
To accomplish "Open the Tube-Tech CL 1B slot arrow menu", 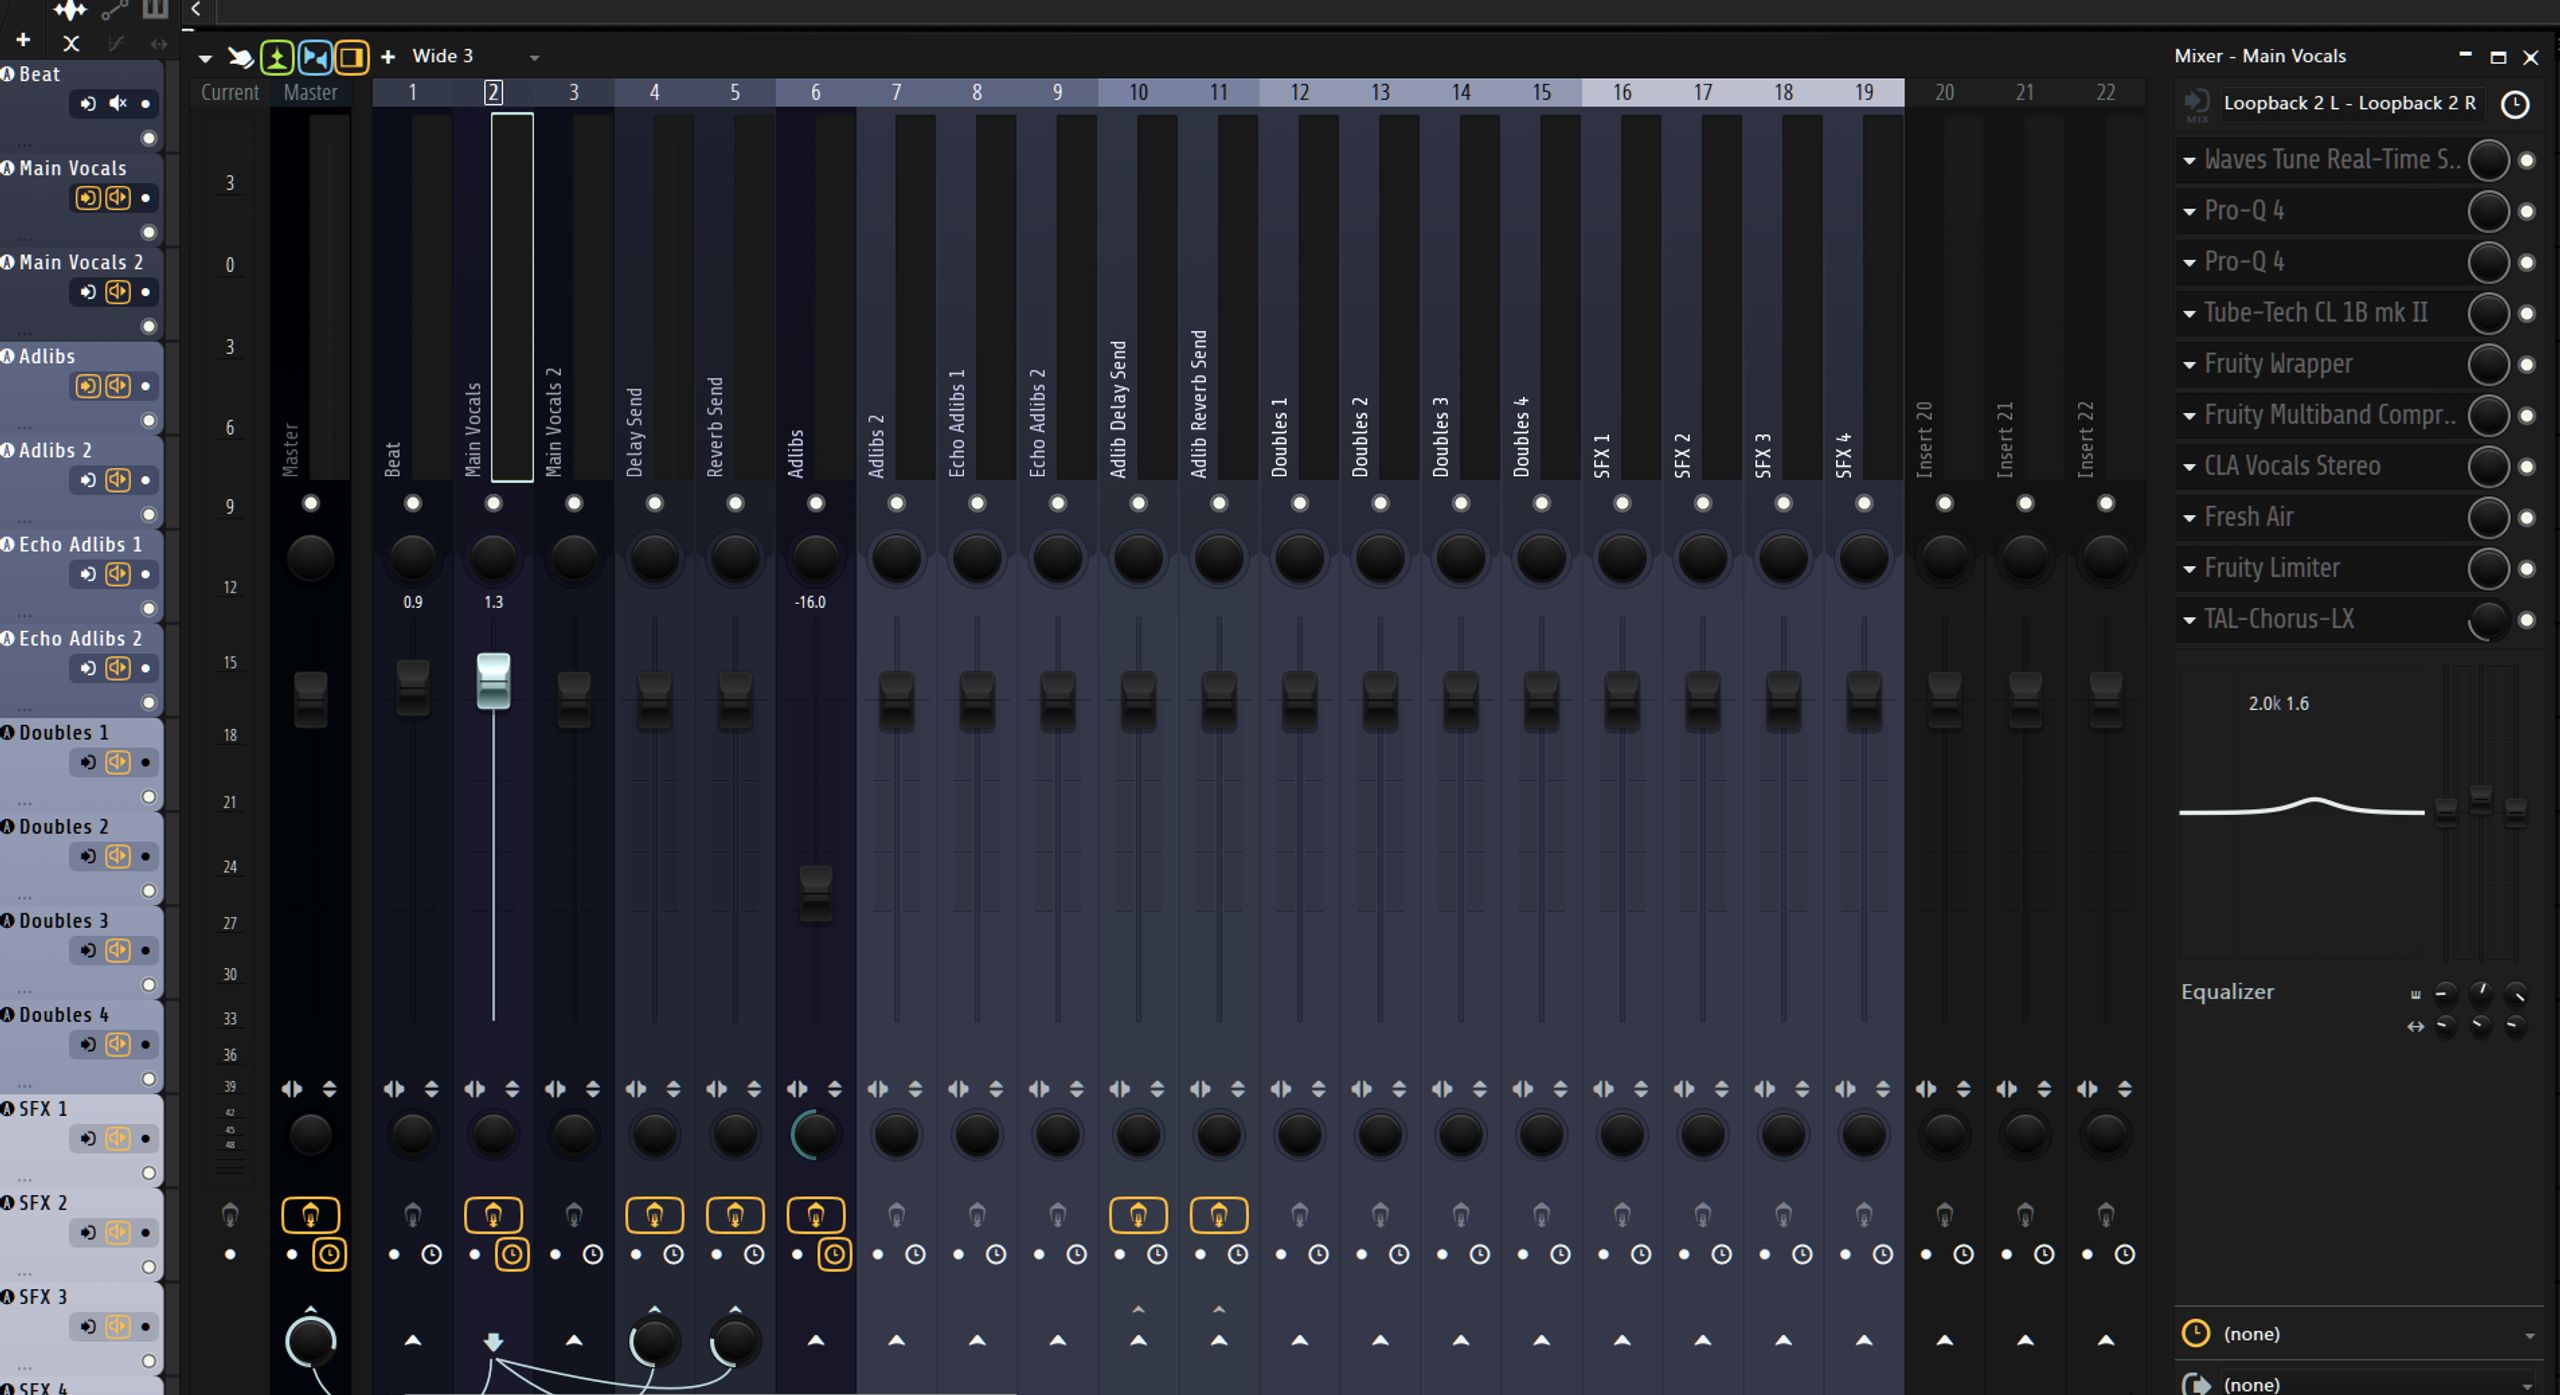I will 2189,313.
